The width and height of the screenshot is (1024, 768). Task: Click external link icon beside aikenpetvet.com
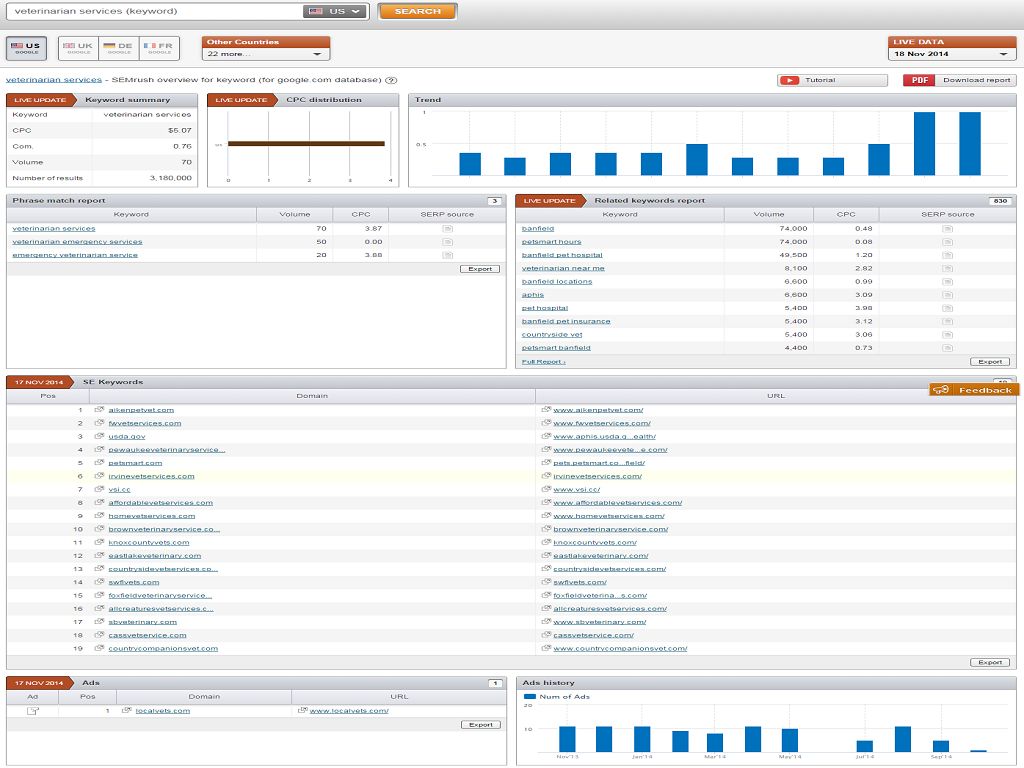click(99, 410)
